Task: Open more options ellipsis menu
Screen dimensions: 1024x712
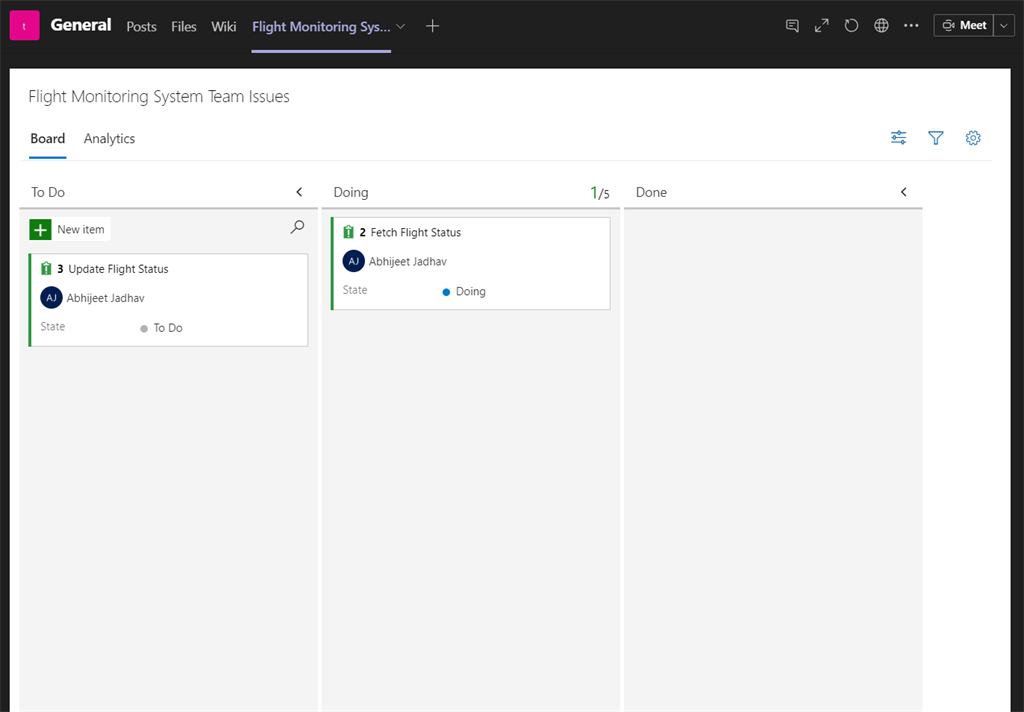Action: pos(911,26)
